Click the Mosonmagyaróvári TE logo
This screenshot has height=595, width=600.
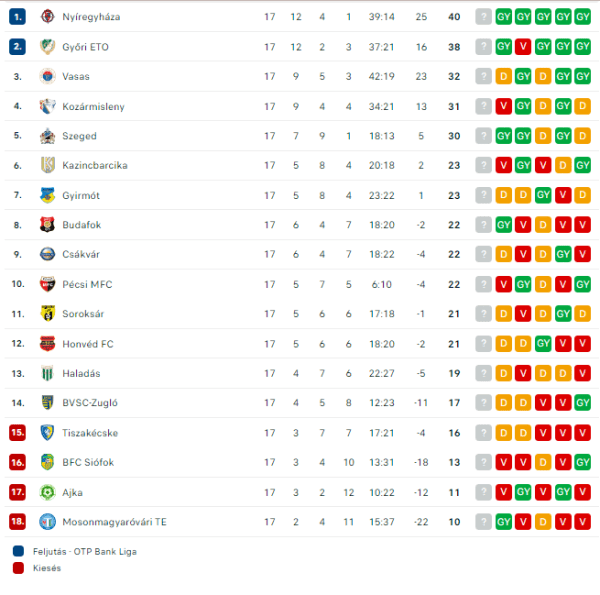pyautogui.click(x=47, y=522)
